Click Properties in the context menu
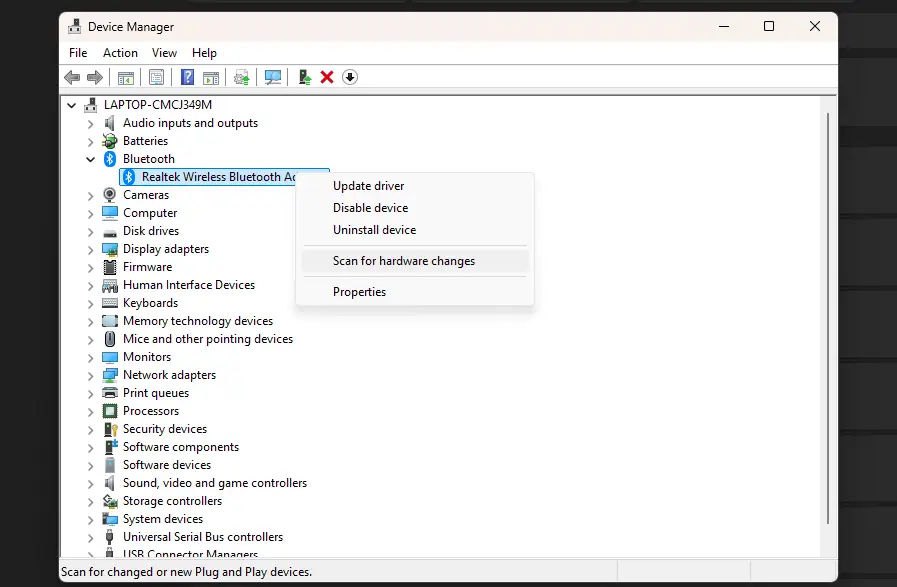This screenshot has height=587, width=897. pos(359,291)
